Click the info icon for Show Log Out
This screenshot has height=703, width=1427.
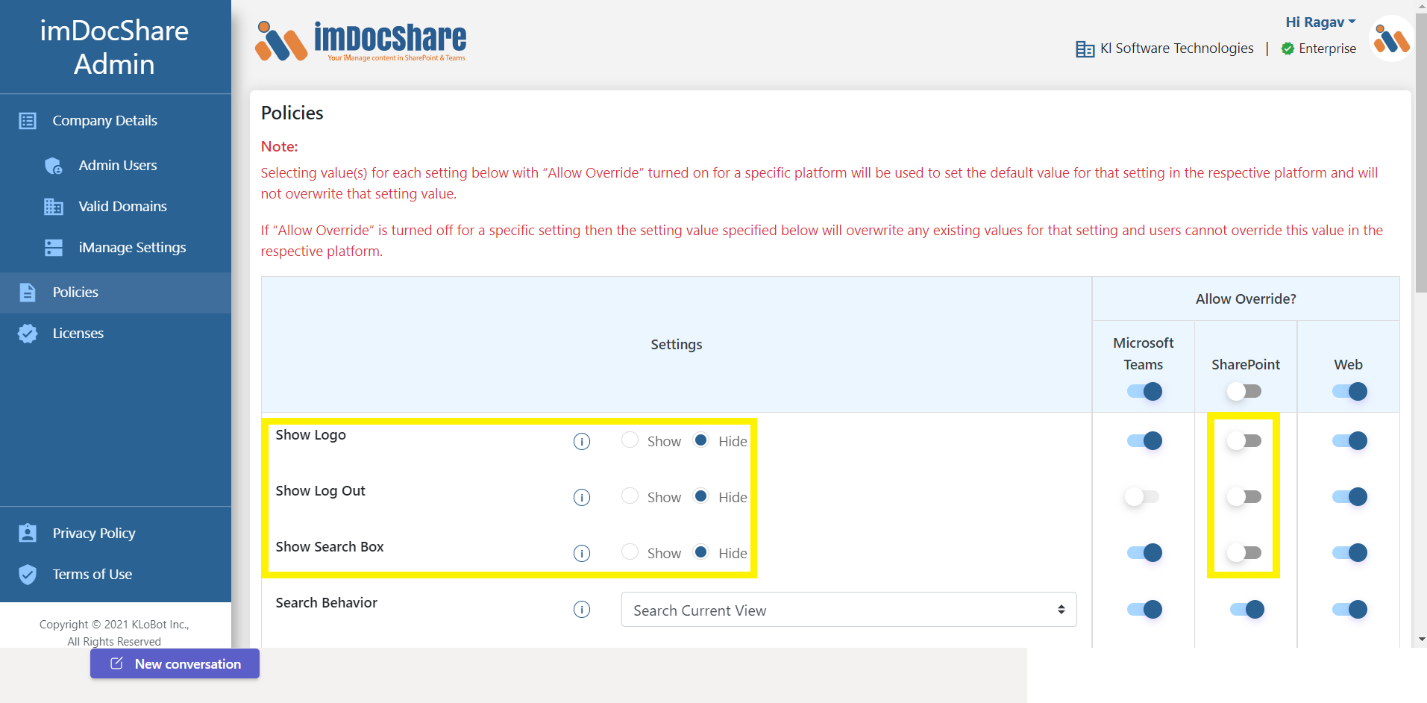[x=582, y=497]
